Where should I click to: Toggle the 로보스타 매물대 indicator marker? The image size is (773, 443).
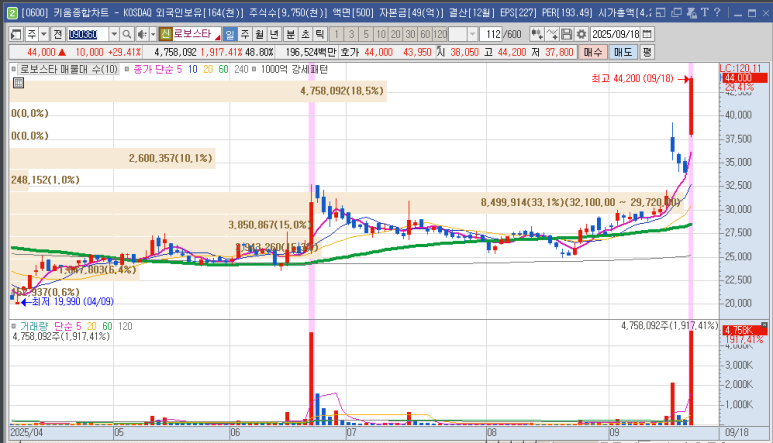click(x=14, y=69)
